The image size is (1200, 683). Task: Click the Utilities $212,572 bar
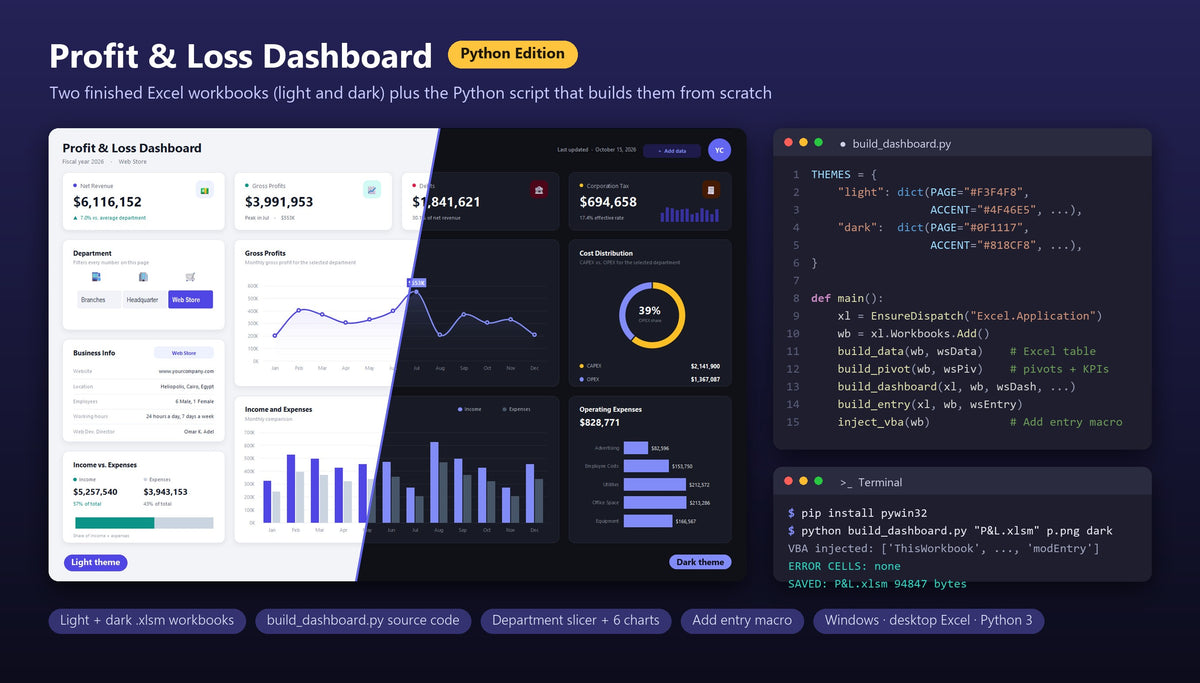(654, 484)
